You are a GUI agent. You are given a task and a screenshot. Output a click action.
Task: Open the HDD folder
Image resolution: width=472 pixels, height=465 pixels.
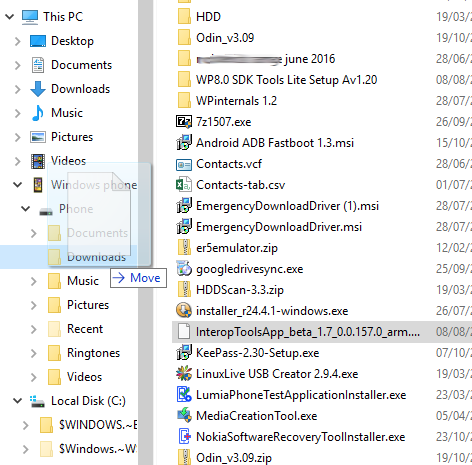tap(208, 17)
